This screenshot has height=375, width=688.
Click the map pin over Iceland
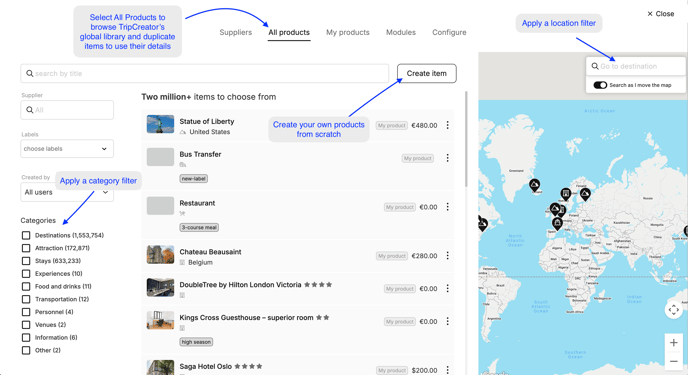534,185
